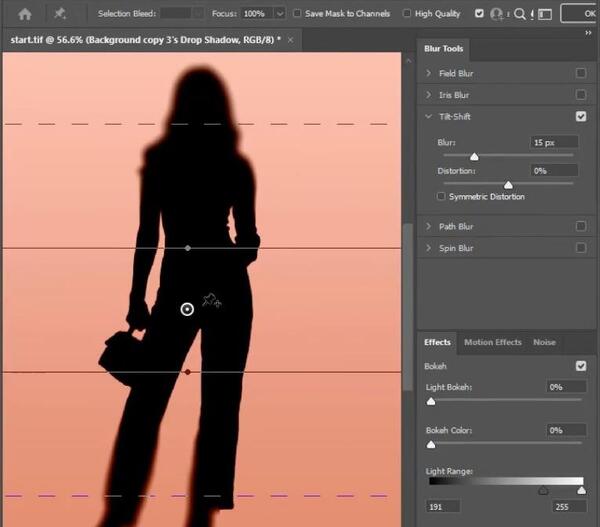Click the canvas vertical scrollbar thumb
Image resolution: width=600 pixels, height=527 pixels.
408,307
